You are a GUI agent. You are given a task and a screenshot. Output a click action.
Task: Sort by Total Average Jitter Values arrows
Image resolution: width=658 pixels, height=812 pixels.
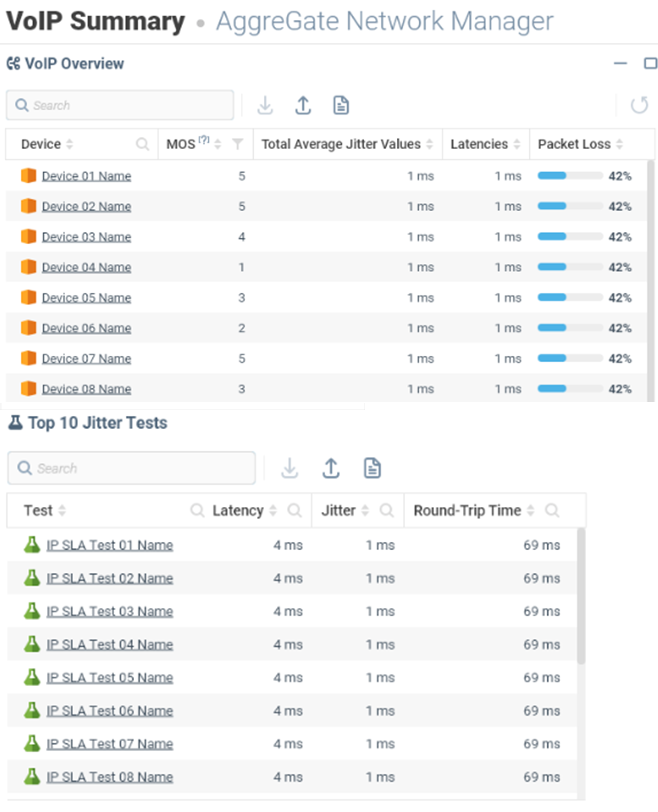[429, 144]
